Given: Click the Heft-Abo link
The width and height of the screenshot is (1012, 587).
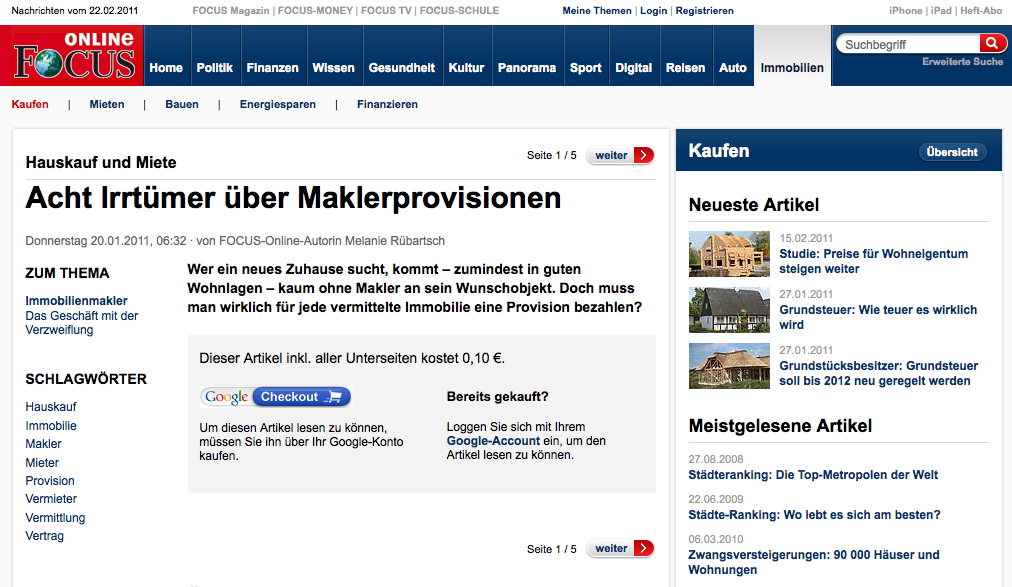Looking at the screenshot, I should [x=981, y=10].
